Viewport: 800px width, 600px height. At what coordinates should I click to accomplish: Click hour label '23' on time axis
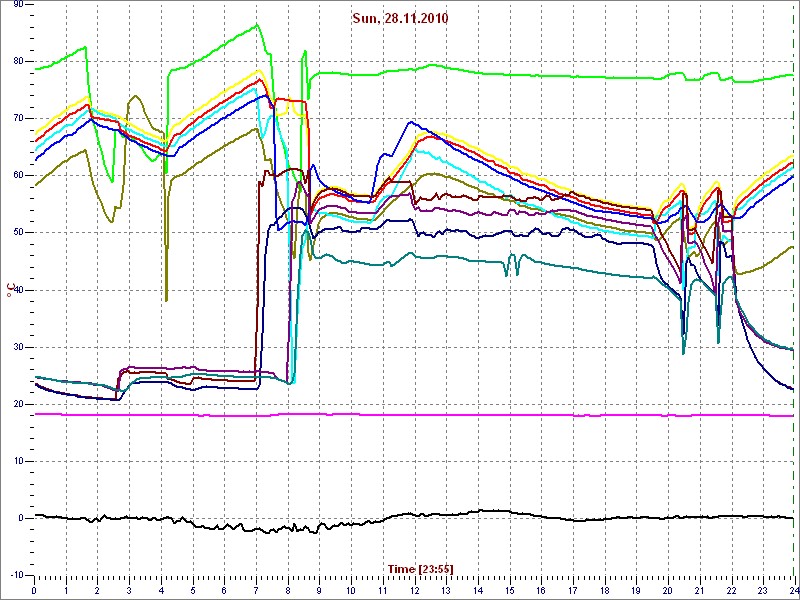click(763, 592)
